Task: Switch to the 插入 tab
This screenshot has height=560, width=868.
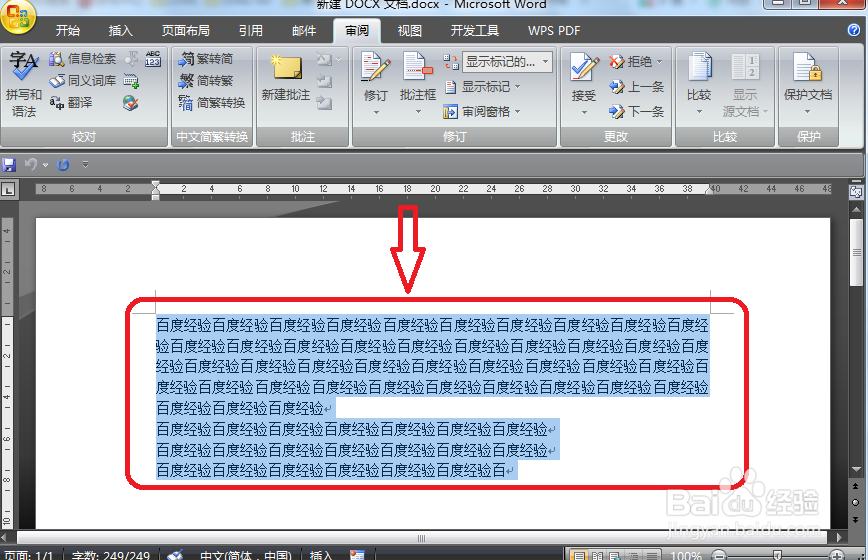Action: pos(120,30)
